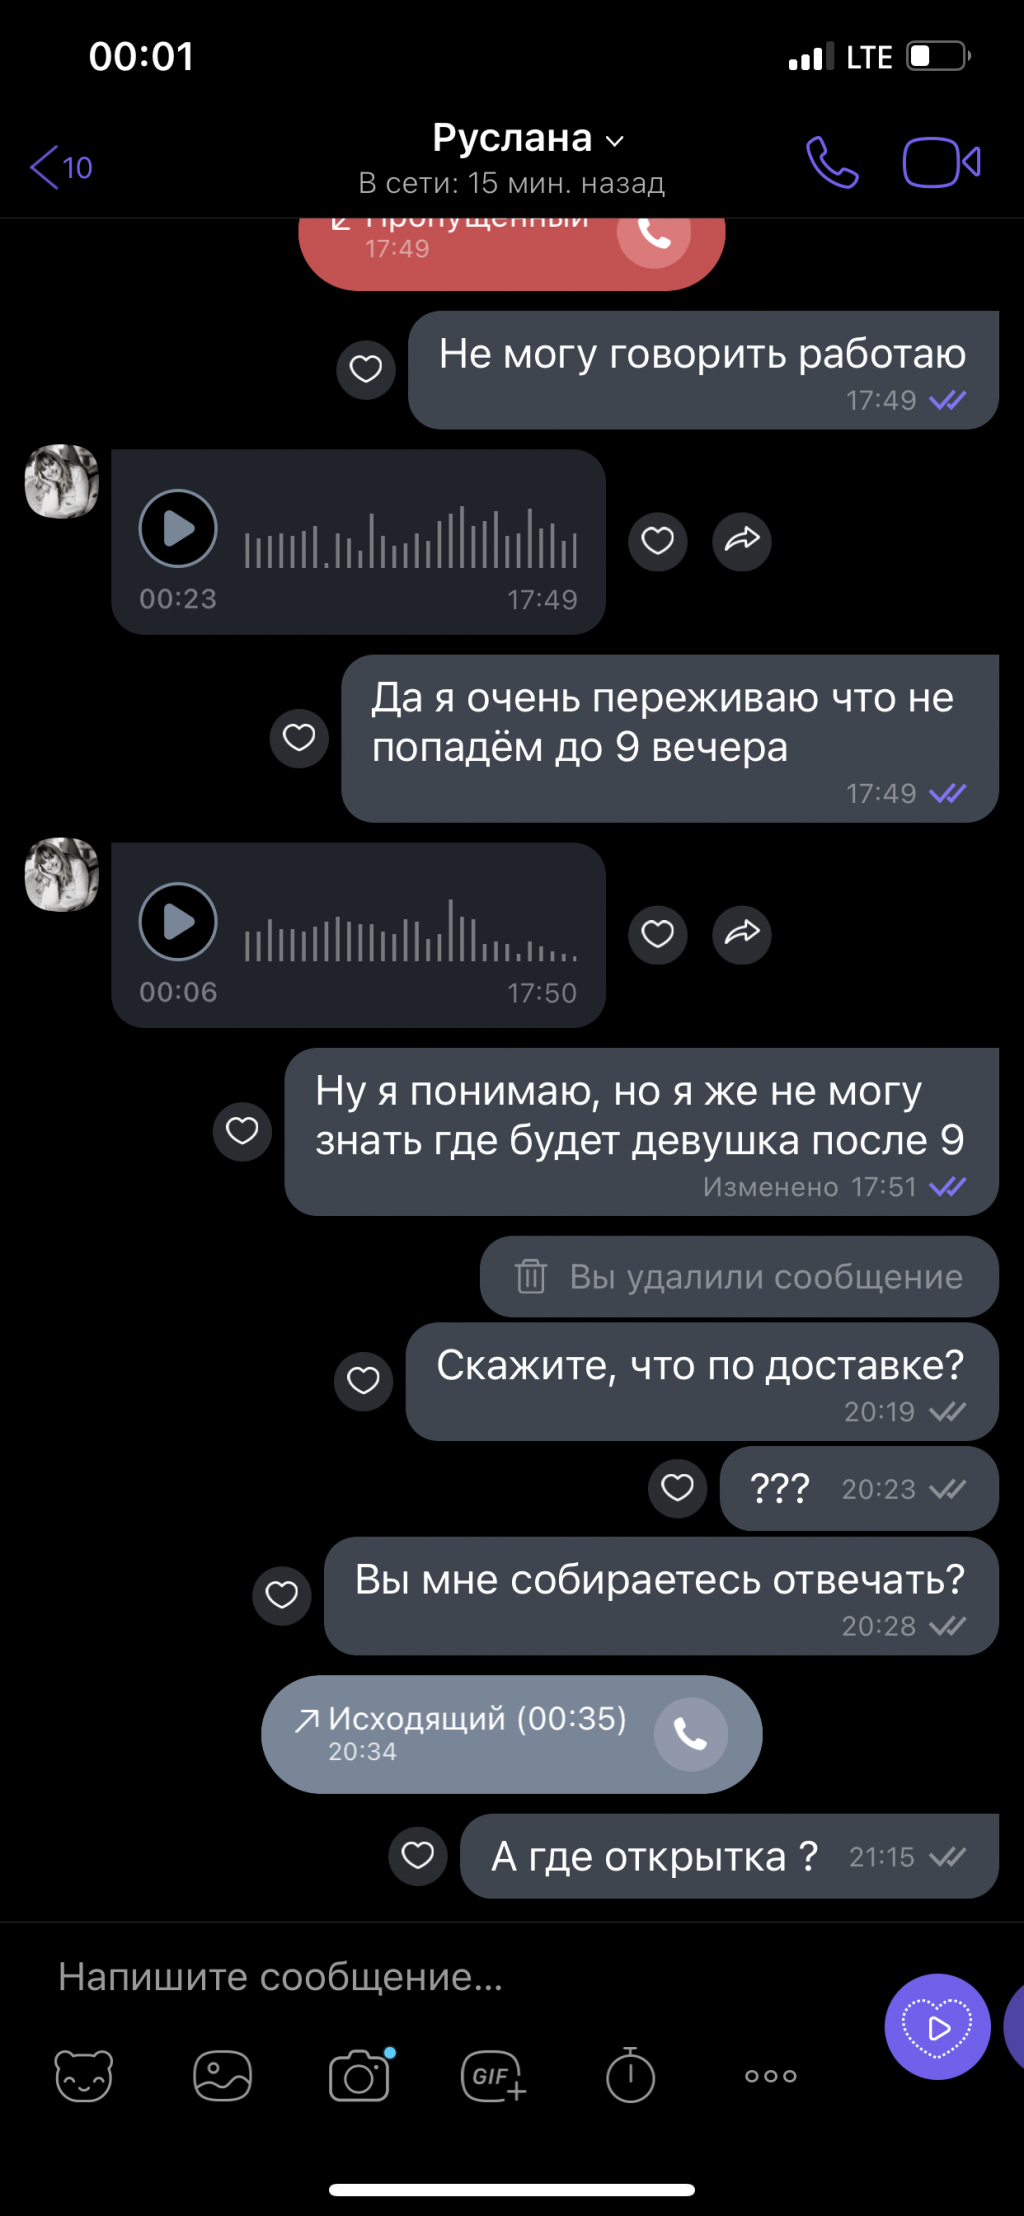Image resolution: width=1024 pixels, height=2216 pixels.
Task: Like the '???' message
Action: tap(678, 1488)
